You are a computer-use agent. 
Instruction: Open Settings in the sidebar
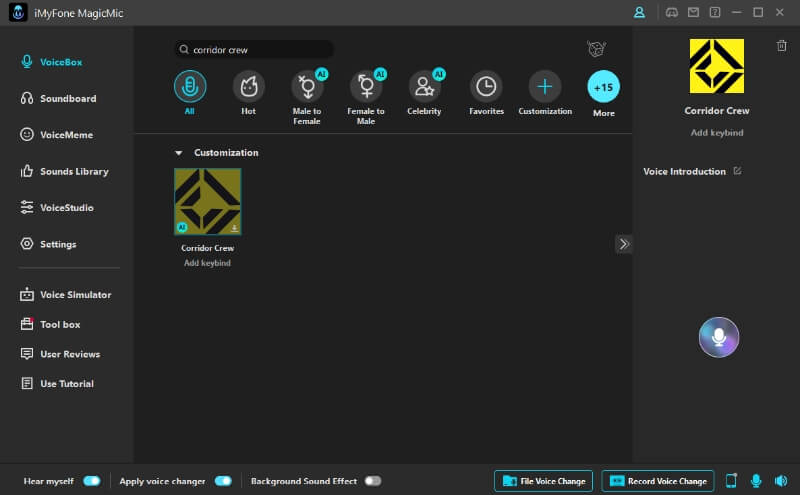48,244
